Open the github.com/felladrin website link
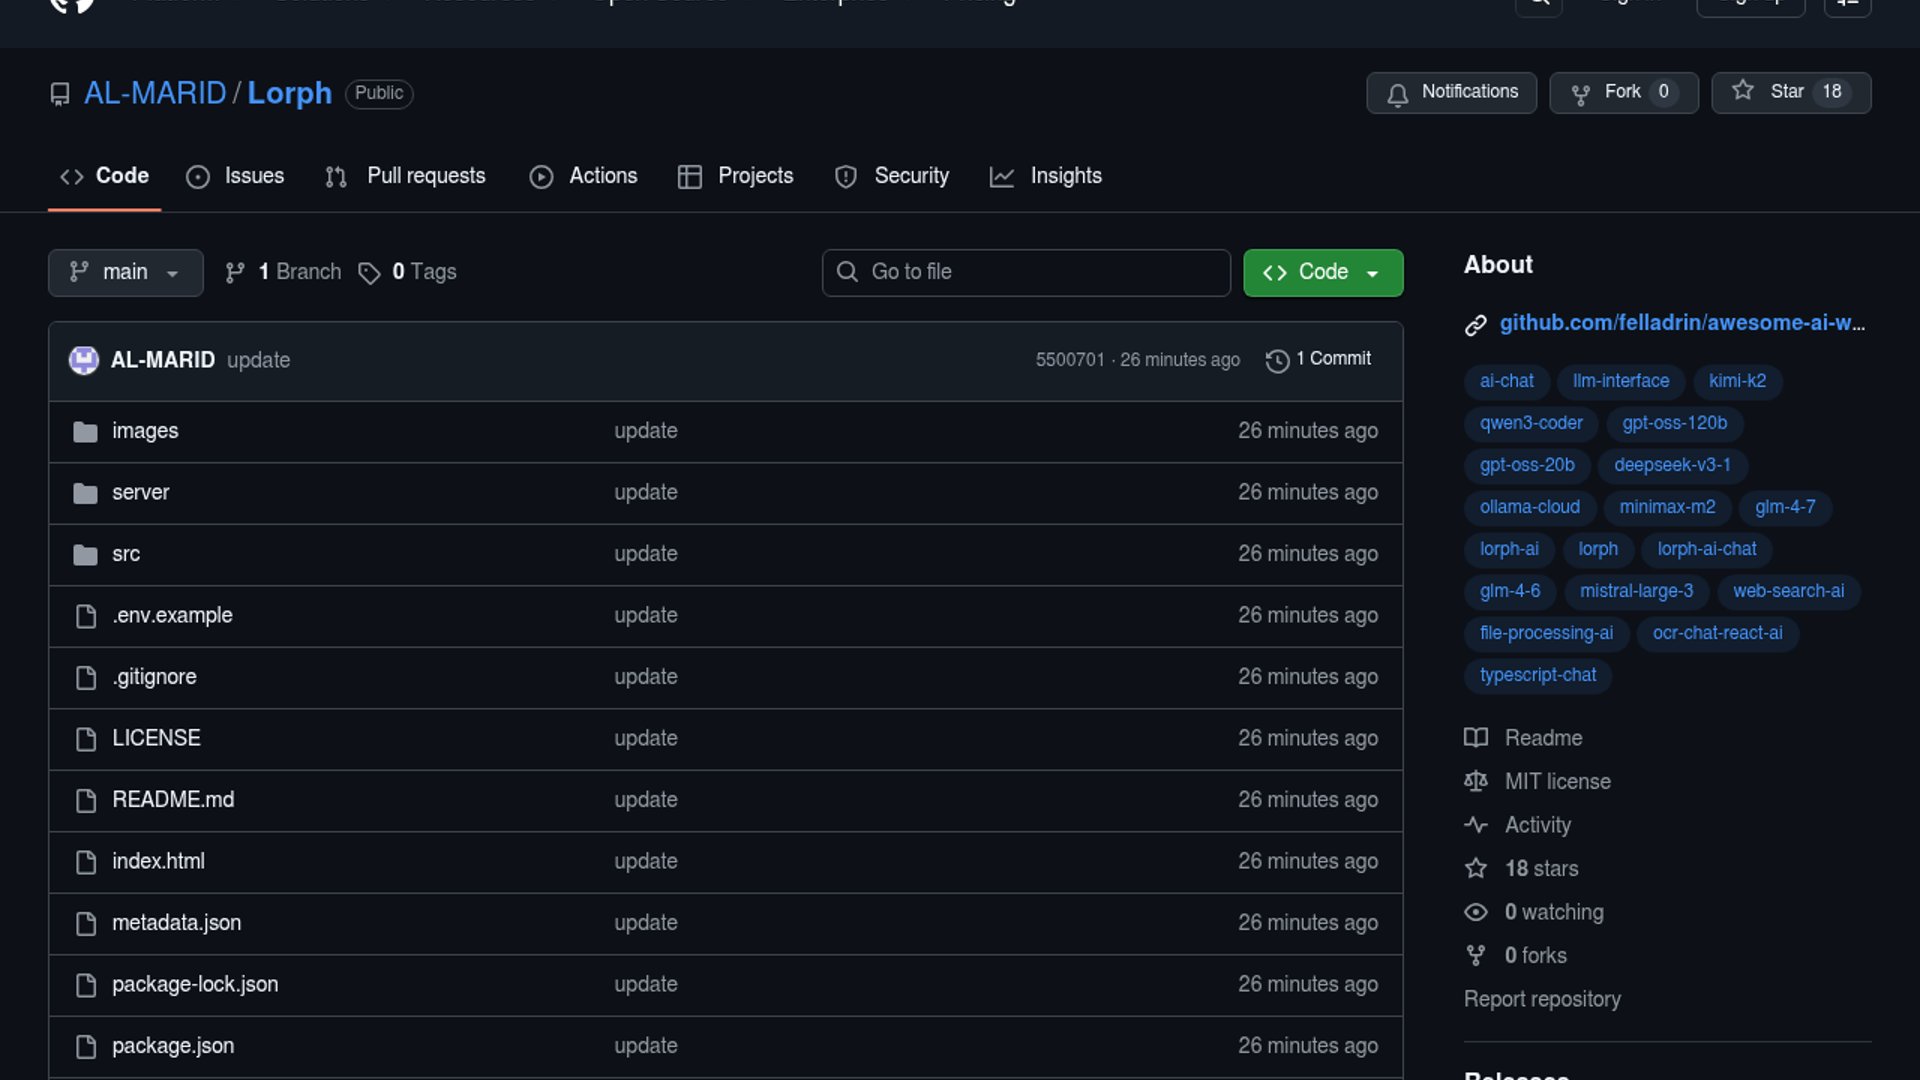This screenshot has height=1080, width=1920. pyautogui.click(x=1682, y=323)
